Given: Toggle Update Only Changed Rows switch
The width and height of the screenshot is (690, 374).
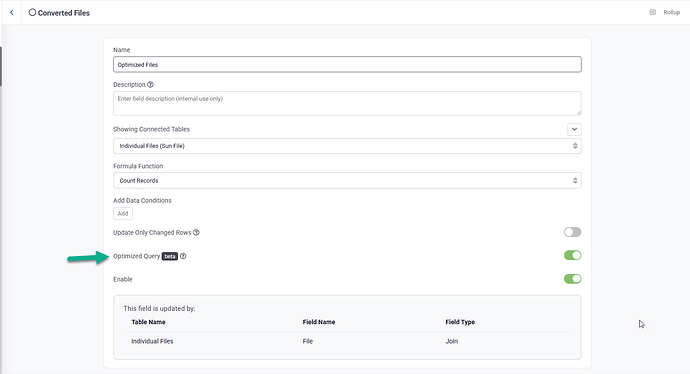Looking at the screenshot, I should [573, 232].
